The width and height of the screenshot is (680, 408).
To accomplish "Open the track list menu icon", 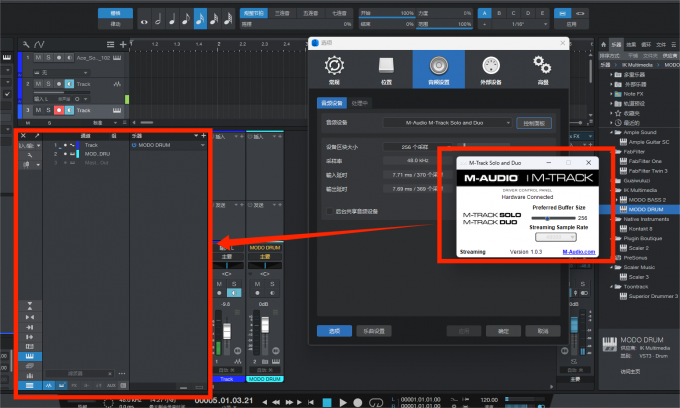I will tap(111, 44).
